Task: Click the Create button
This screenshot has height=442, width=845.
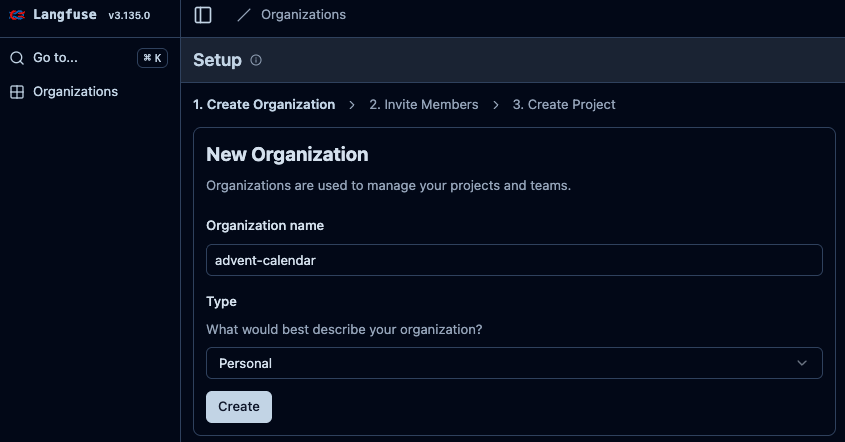Action: [239, 407]
